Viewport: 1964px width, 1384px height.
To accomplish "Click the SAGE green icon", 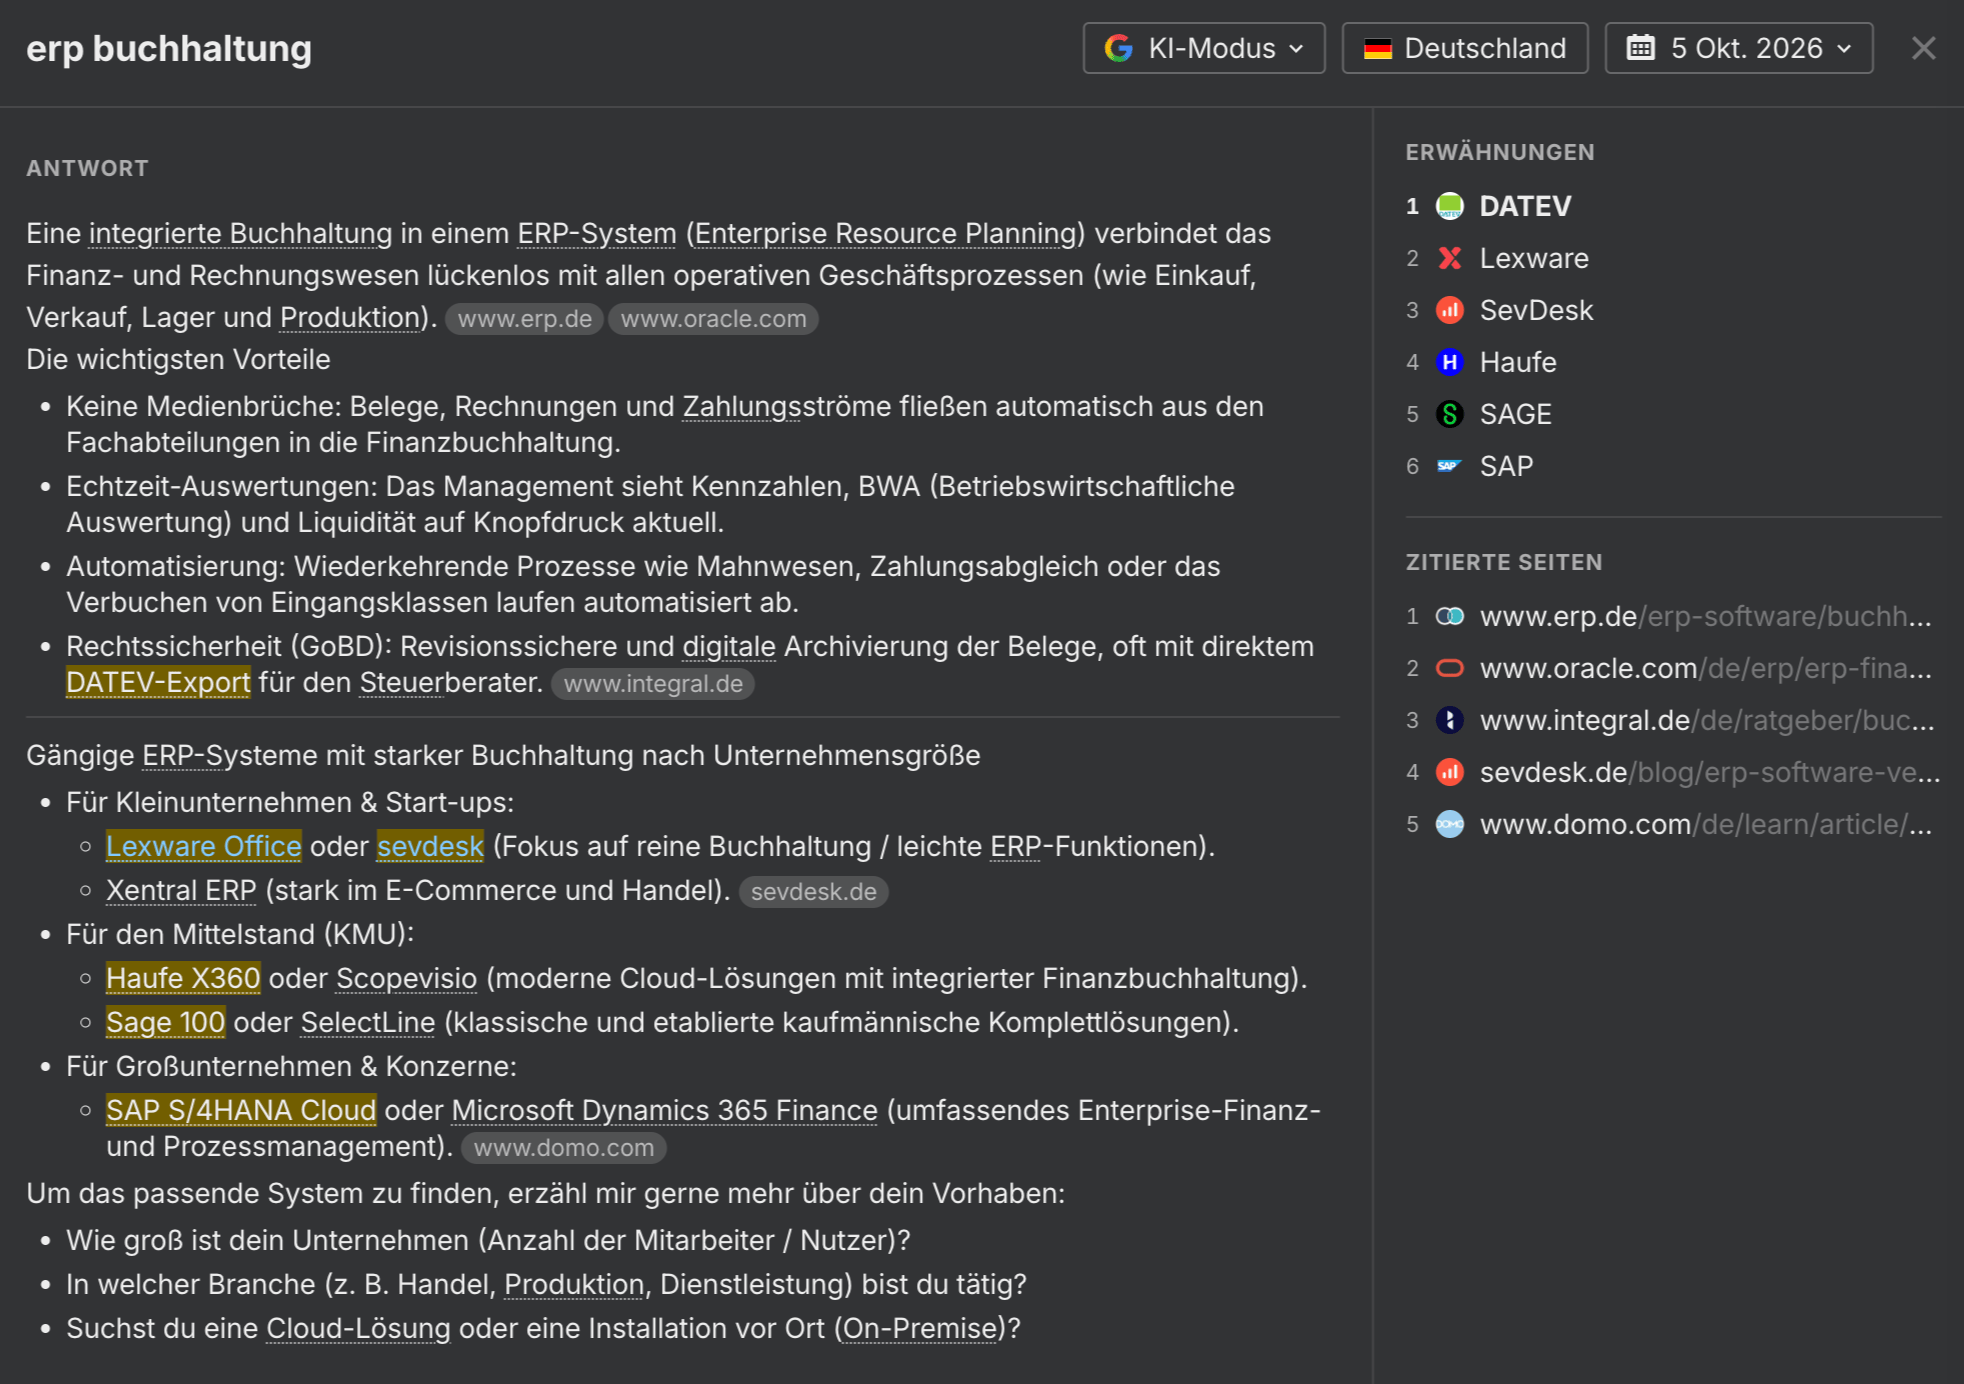I will click(x=1449, y=414).
